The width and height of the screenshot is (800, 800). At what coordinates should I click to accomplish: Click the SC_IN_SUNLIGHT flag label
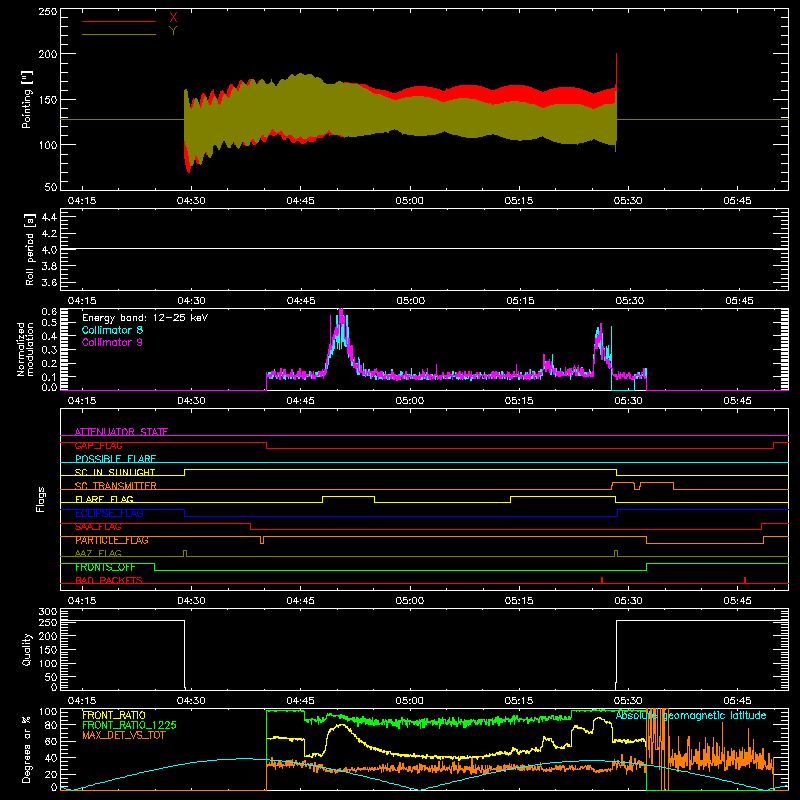point(115,472)
